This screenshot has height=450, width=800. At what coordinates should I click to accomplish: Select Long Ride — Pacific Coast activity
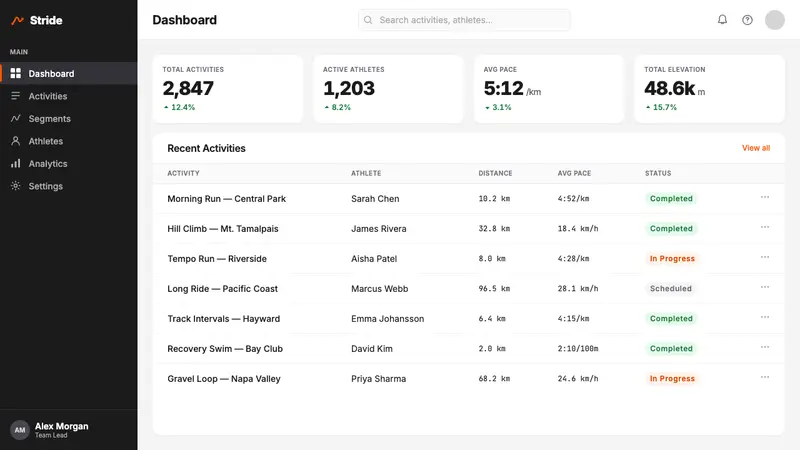222,289
